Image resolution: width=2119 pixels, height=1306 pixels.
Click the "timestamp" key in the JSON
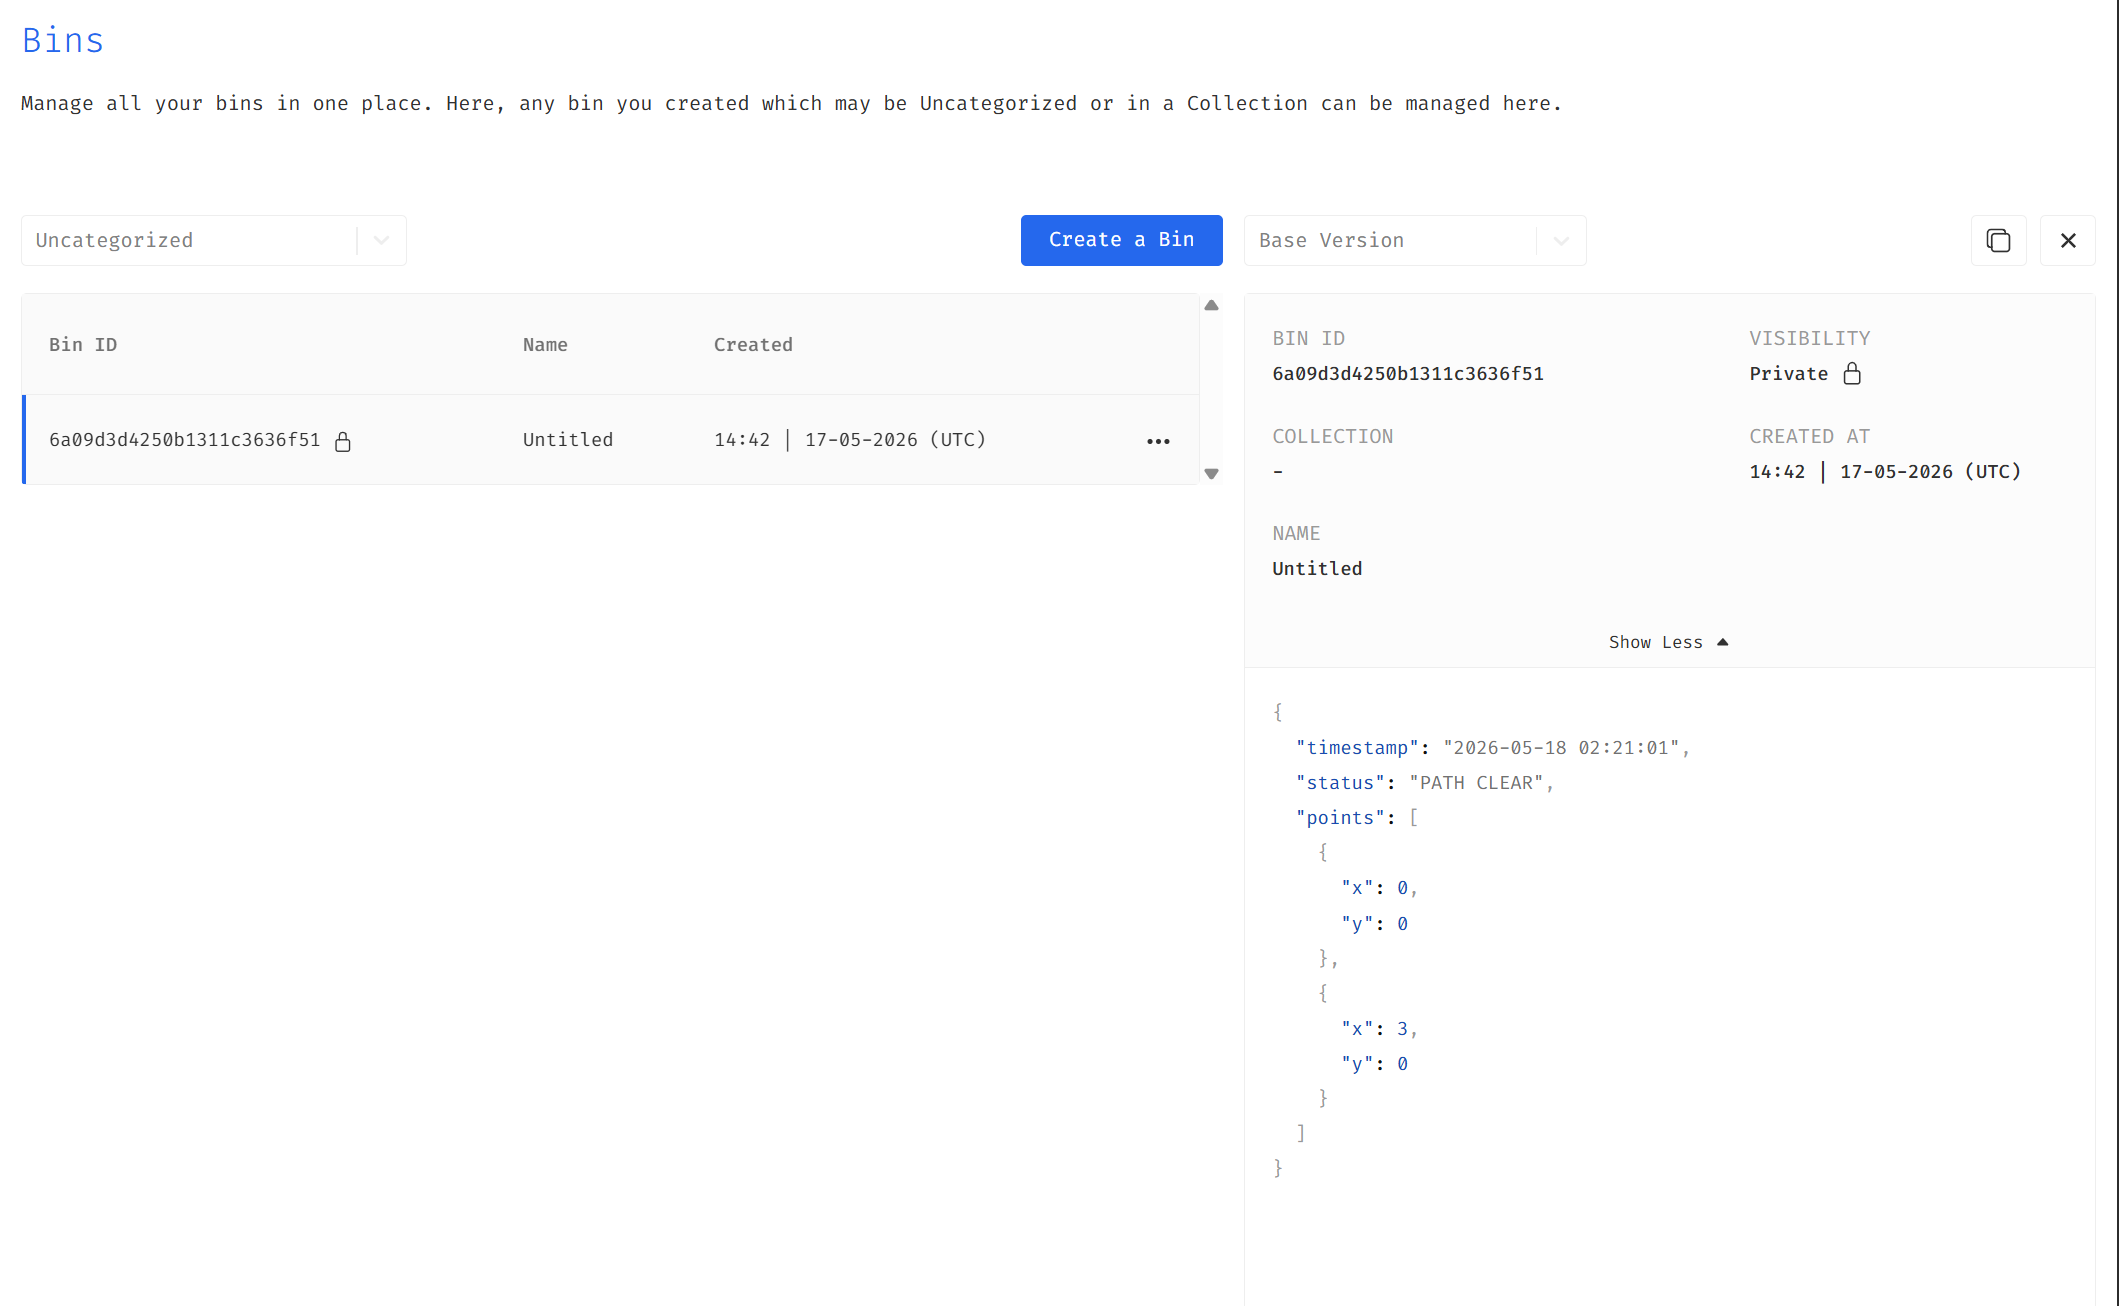coord(1357,748)
